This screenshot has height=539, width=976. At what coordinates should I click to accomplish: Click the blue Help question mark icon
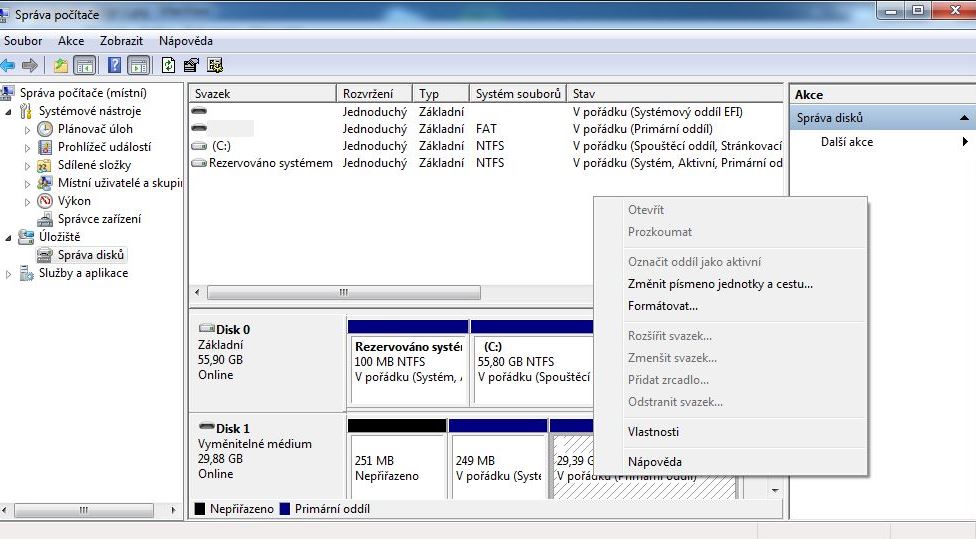(x=115, y=65)
